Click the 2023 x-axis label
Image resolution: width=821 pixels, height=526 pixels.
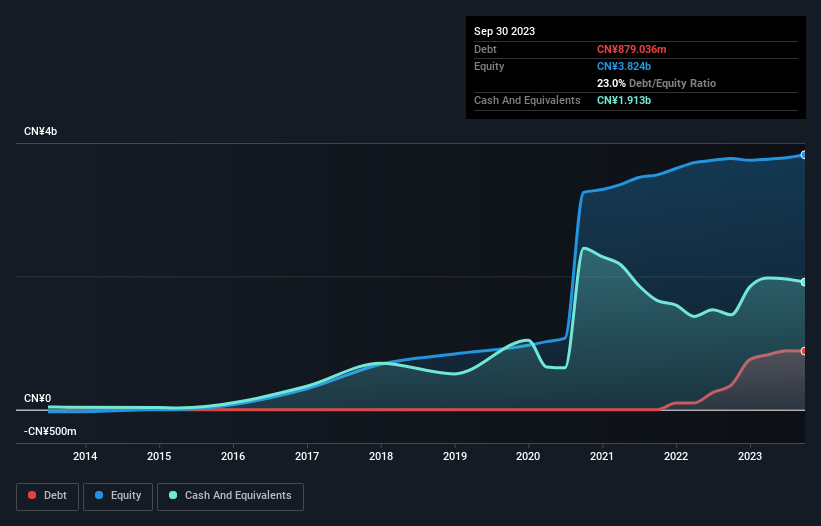click(750, 456)
